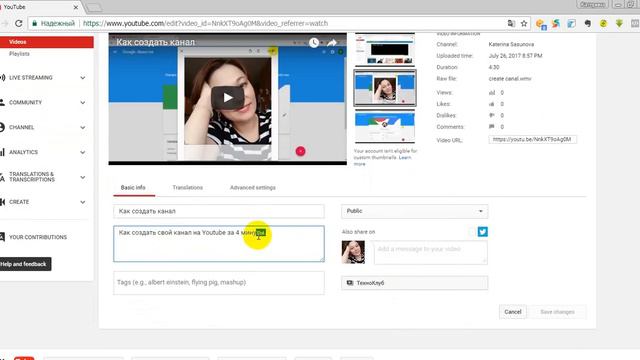This screenshot has height=360, width=640.
Task: Click the browser address bar URL
Action: 205,23
